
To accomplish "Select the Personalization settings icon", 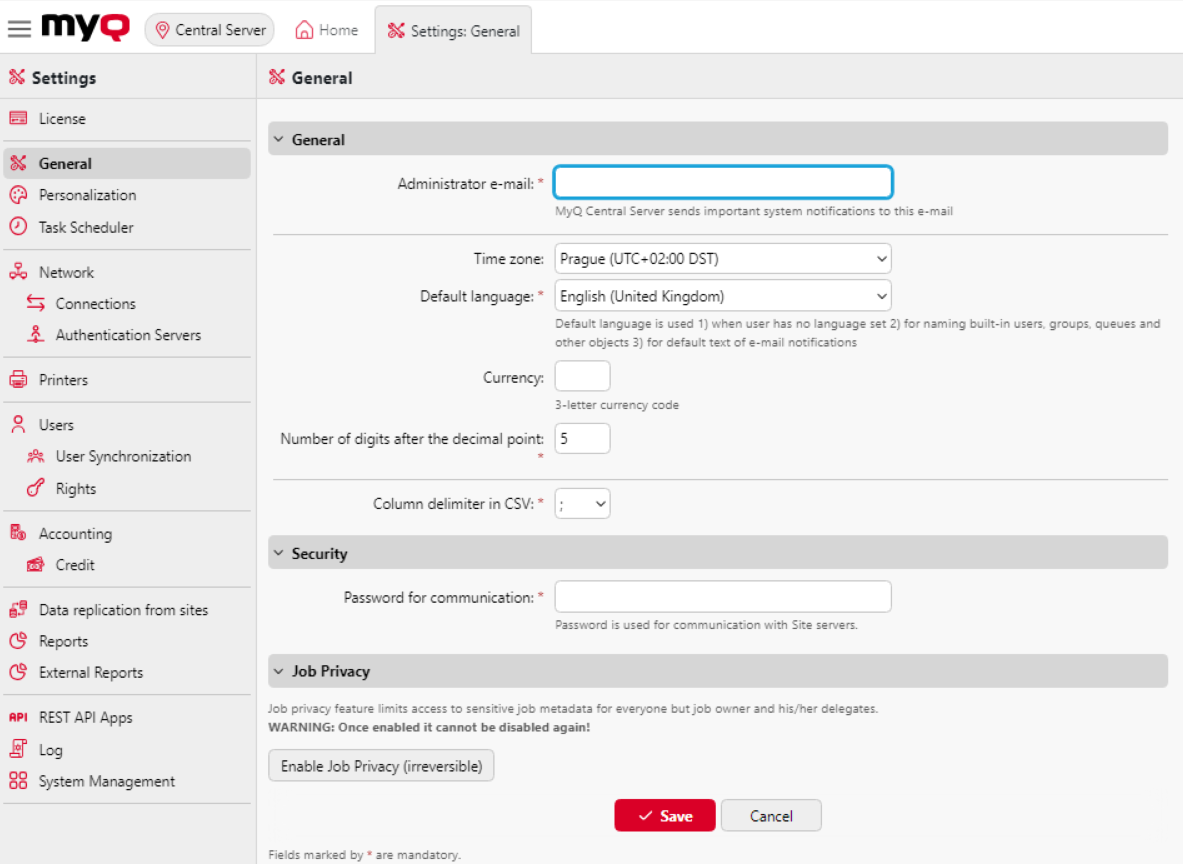I will pyautogui.click(x=16, y=195).
